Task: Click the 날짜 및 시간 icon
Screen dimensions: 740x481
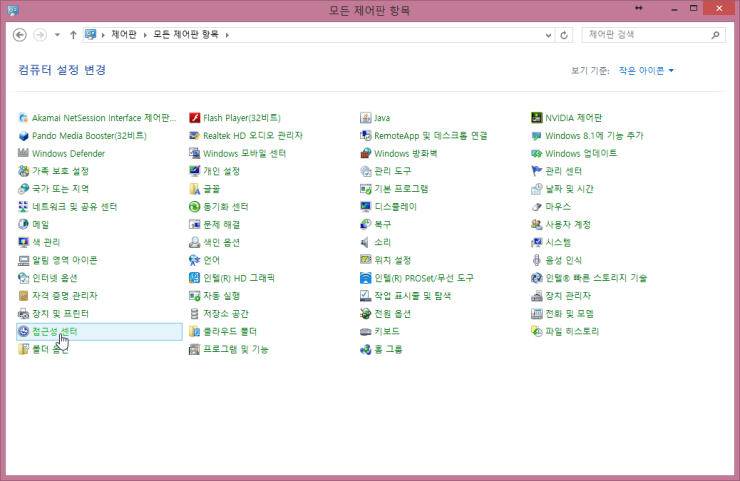Action: (536, 189)
